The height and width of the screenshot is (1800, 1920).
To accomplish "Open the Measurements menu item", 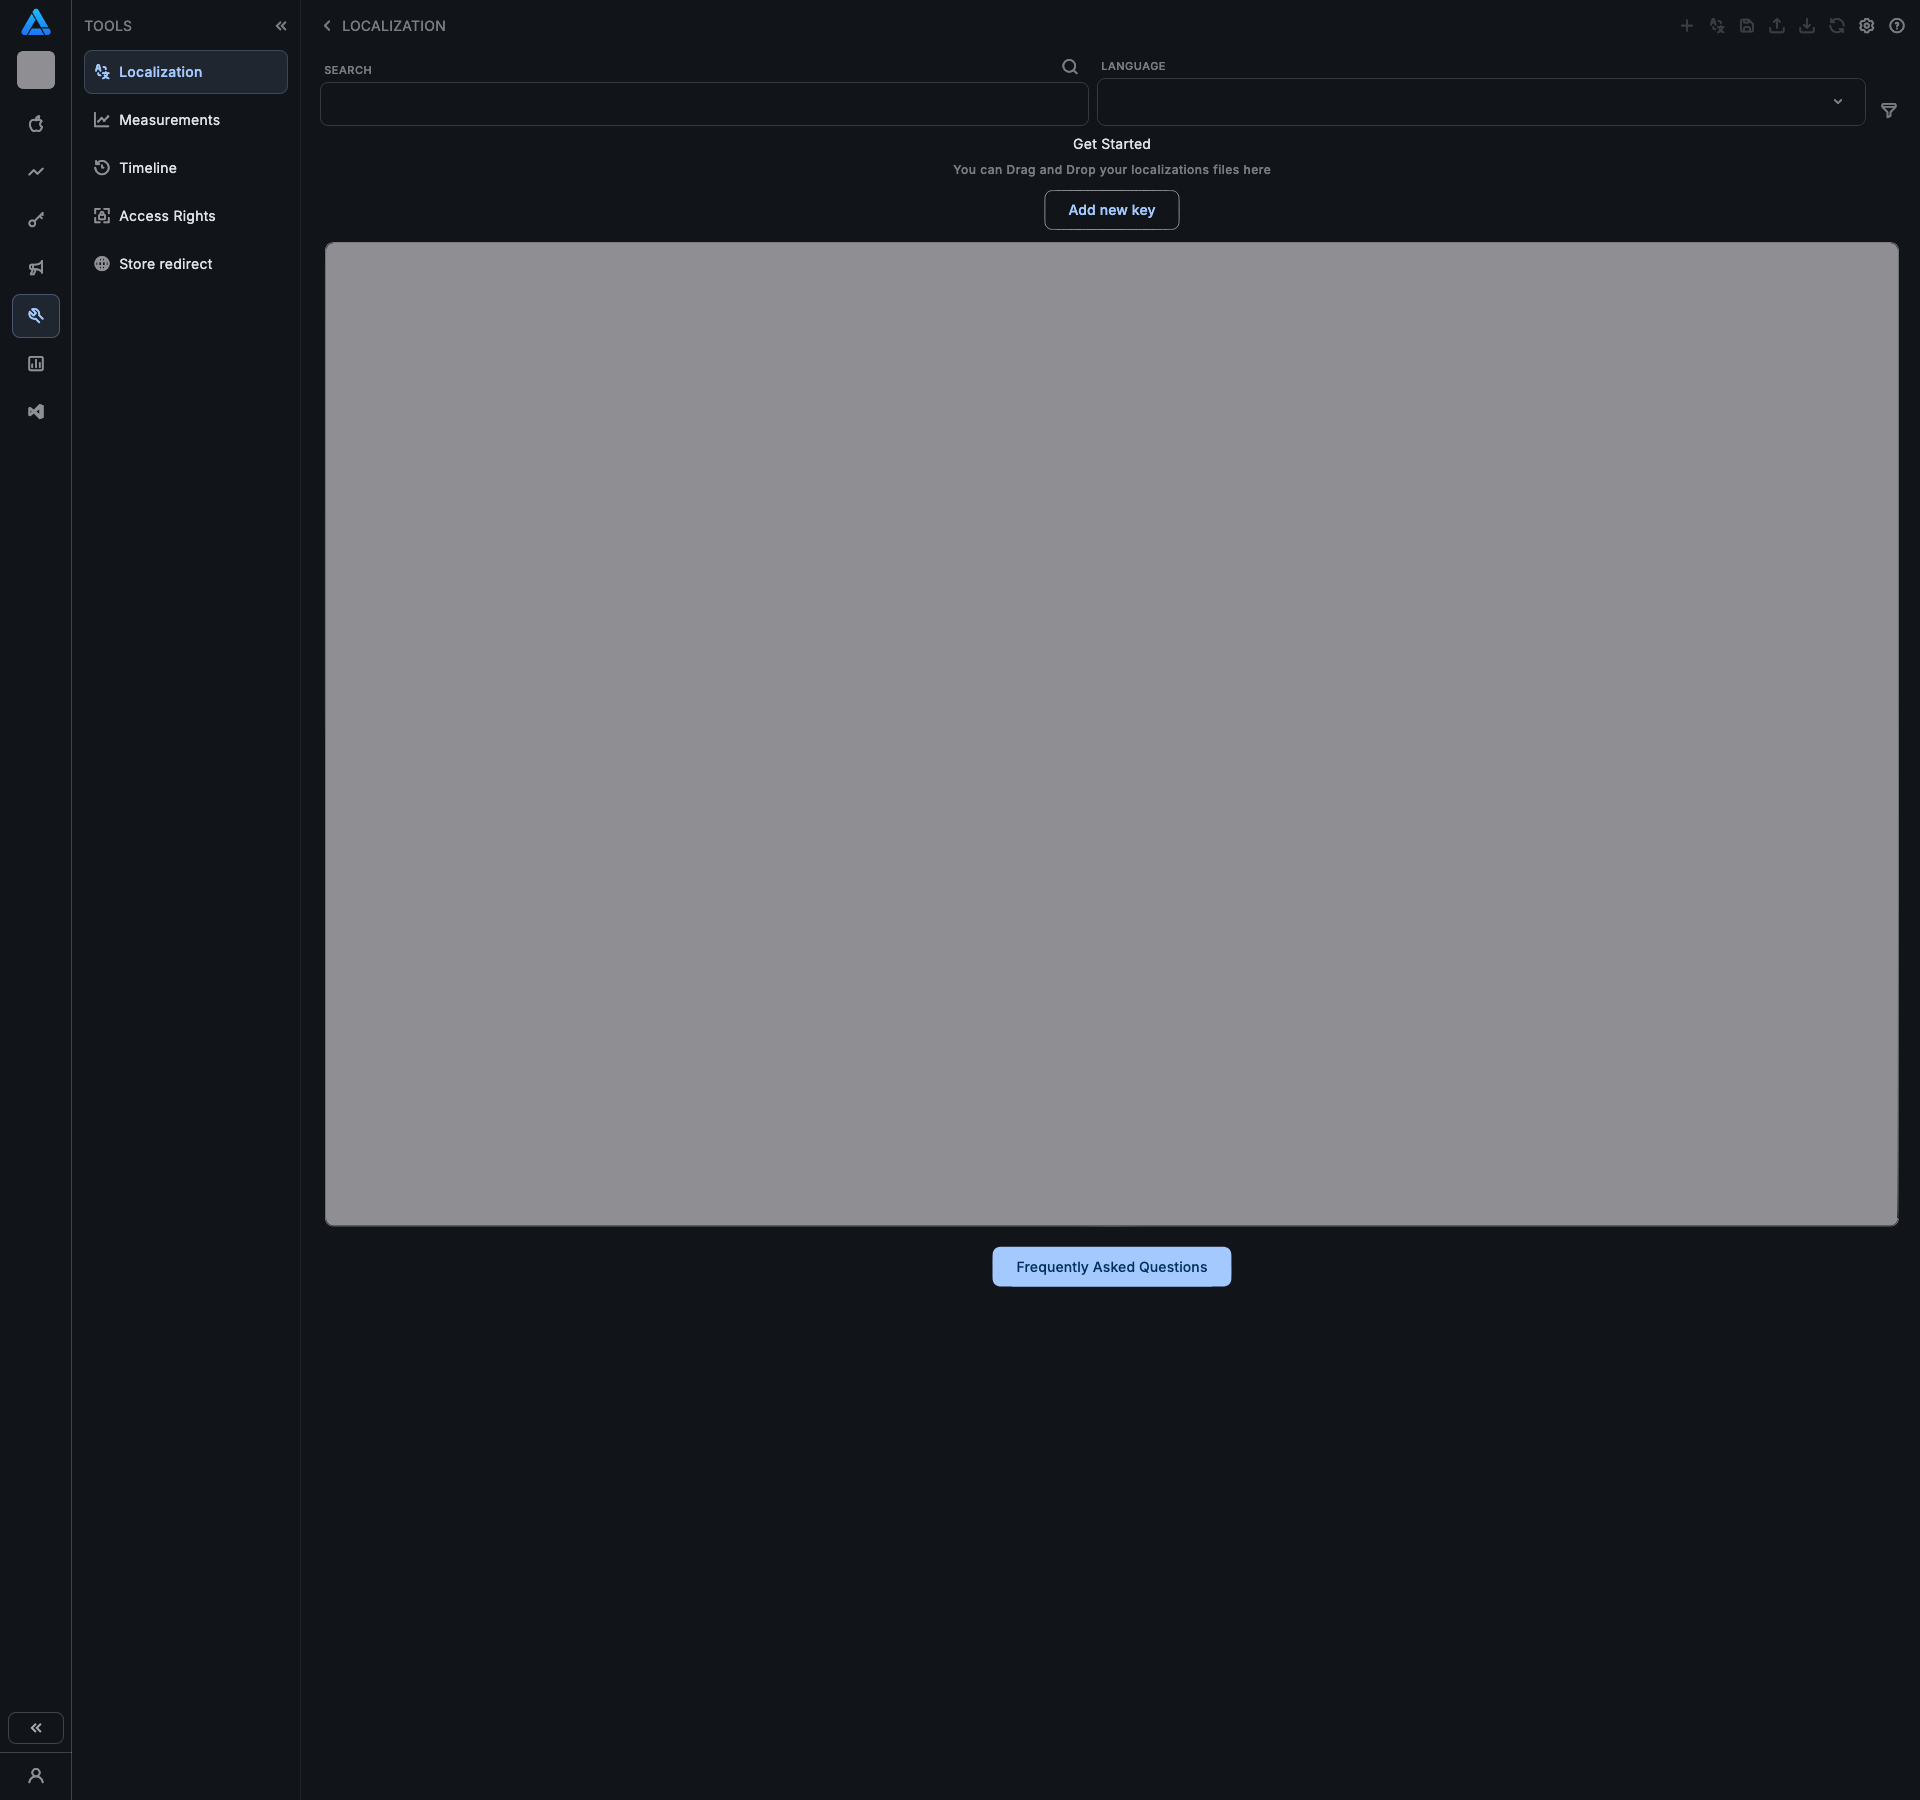I will point(169,120).
